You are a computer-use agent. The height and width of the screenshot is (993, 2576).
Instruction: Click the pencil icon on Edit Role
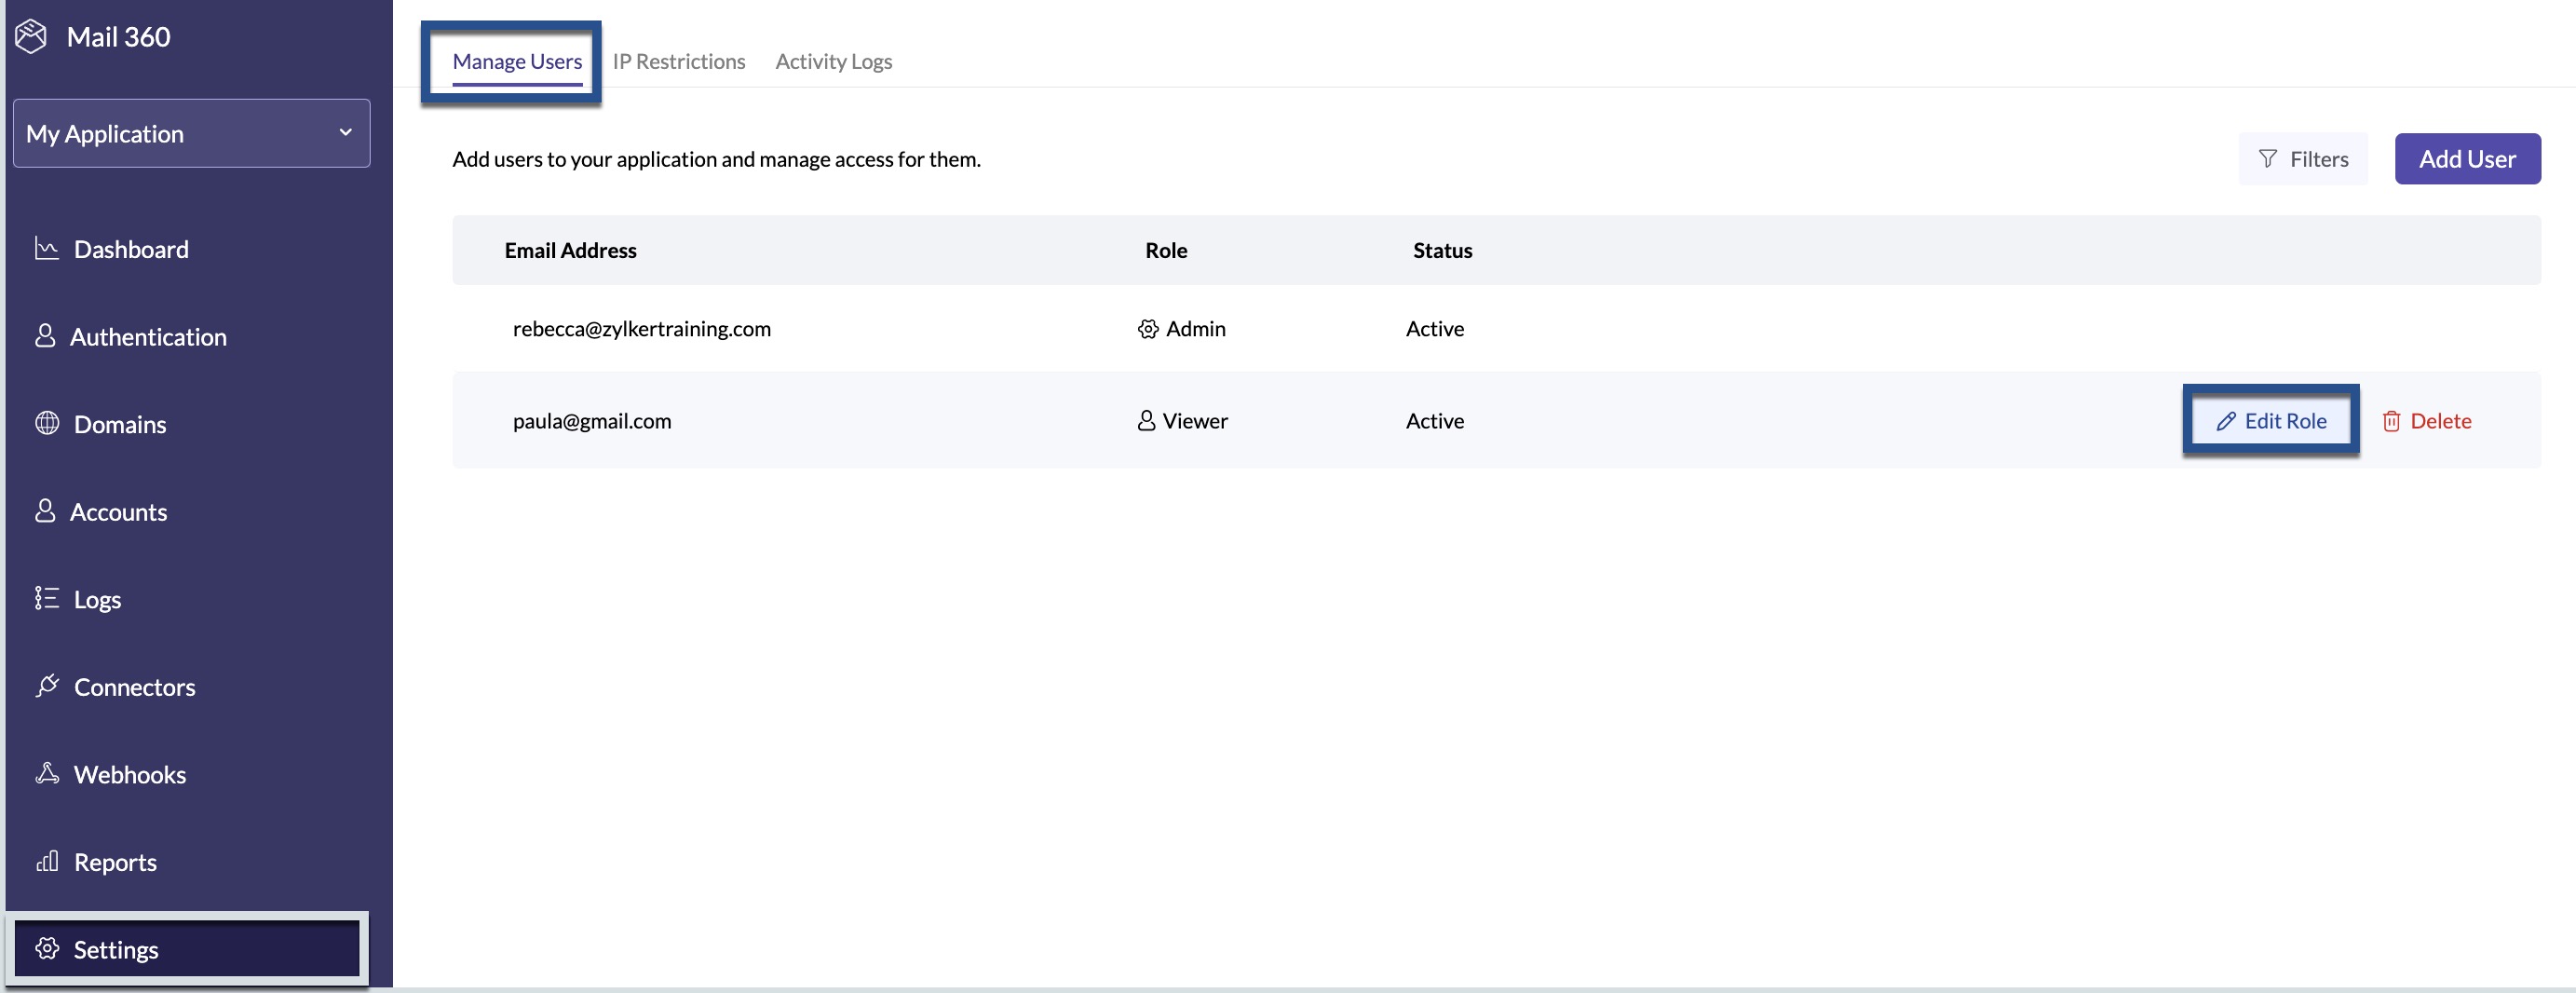pos(2226,421)
